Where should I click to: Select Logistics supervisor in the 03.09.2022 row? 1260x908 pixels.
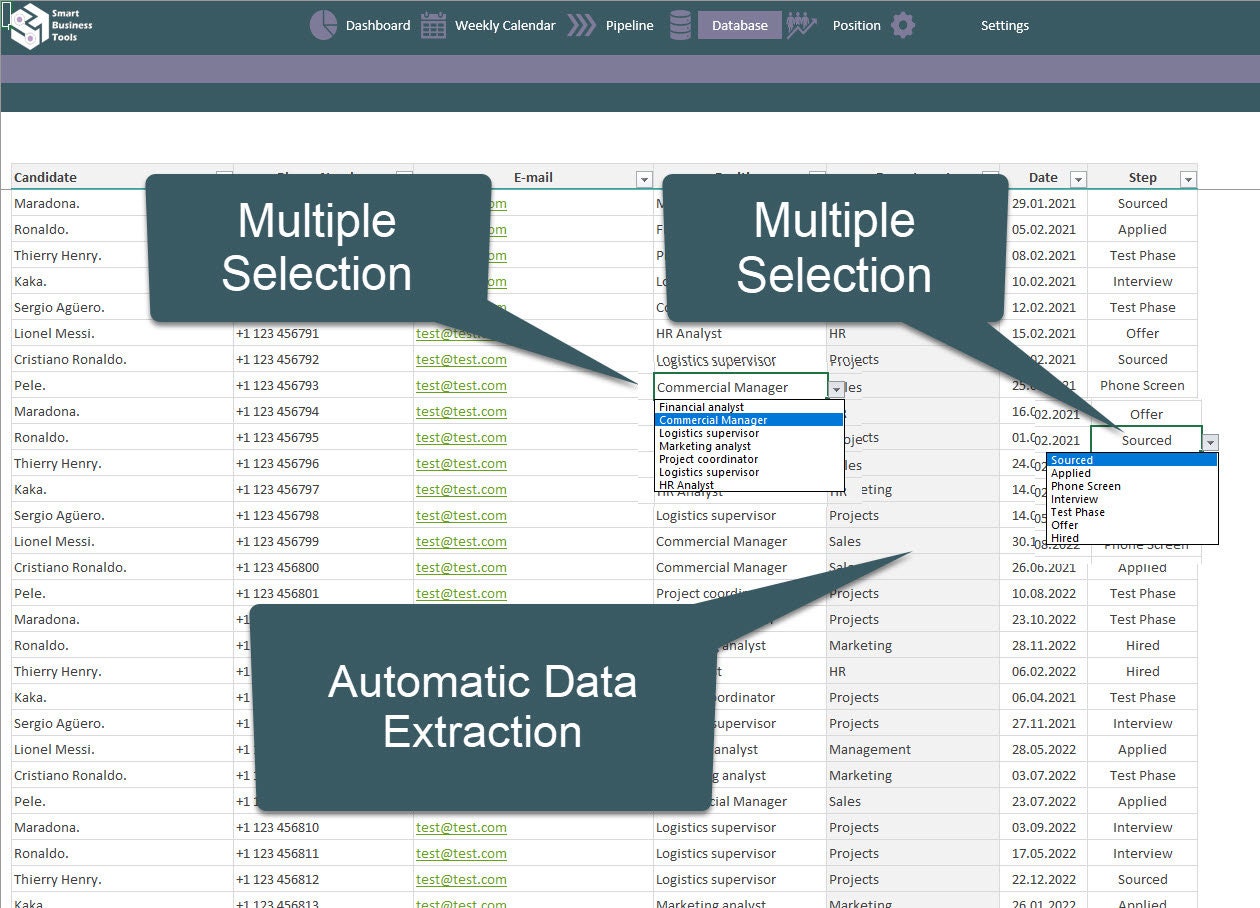[740, 828]
